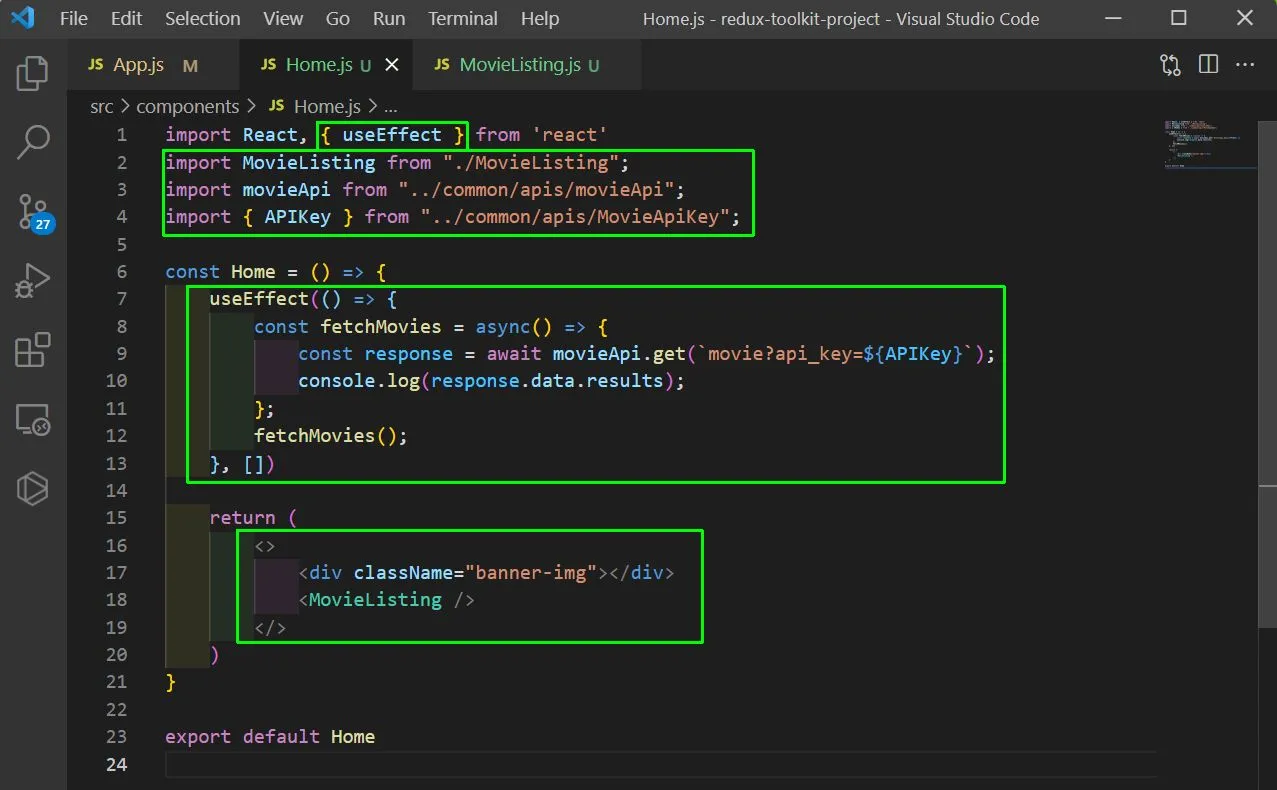Open the Run and Debug view

click(x=32, y=281)
